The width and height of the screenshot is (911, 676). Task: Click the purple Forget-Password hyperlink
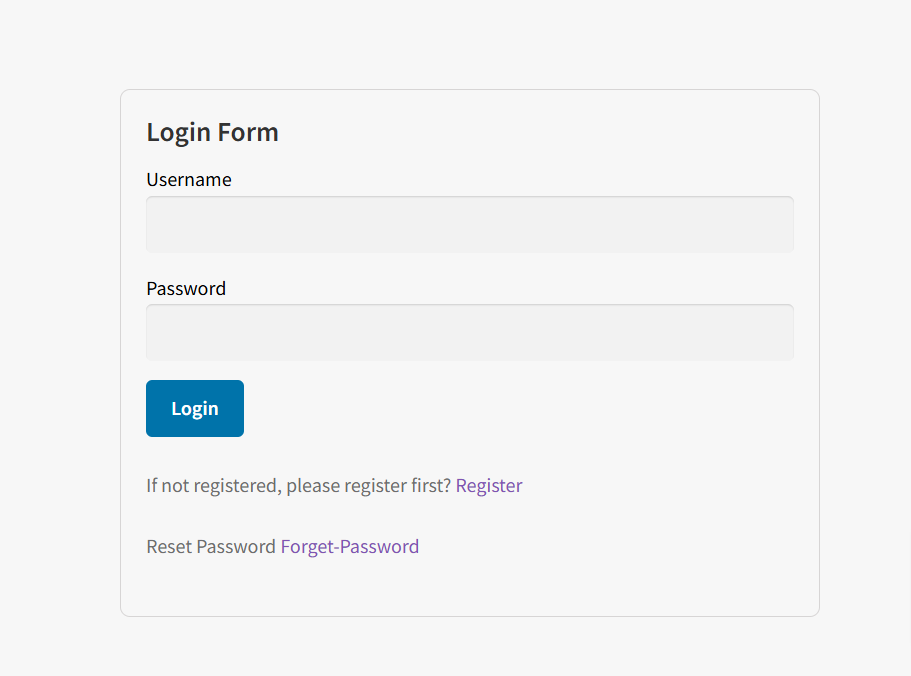point(350,547)
